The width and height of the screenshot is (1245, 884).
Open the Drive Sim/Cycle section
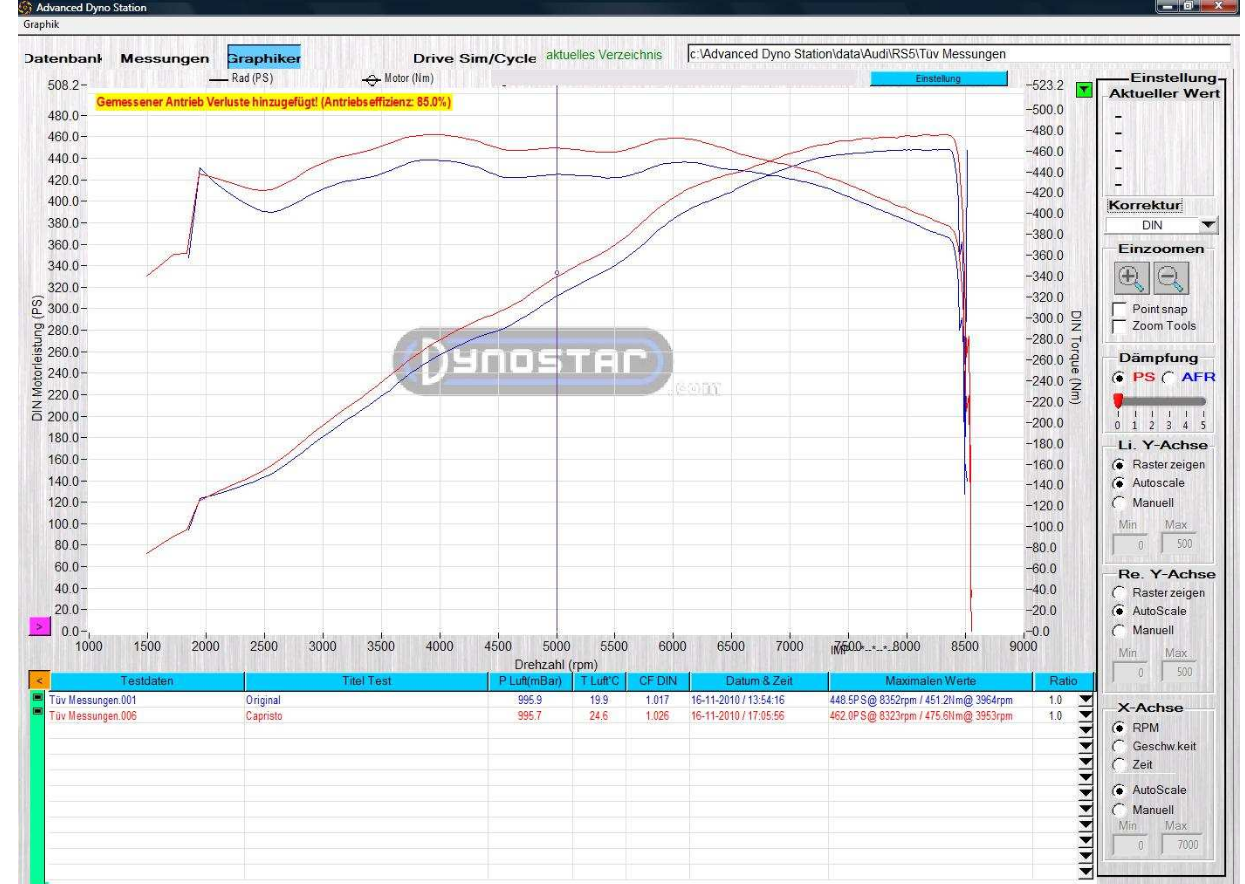click(x=474, y=59)
